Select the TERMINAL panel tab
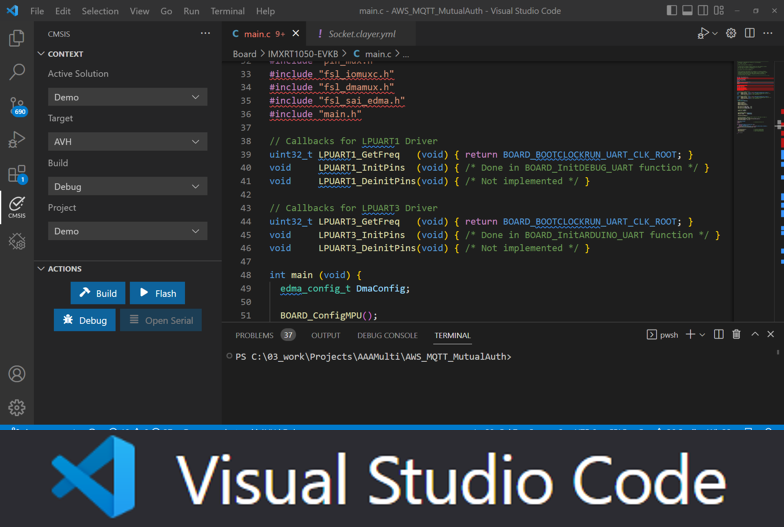 pyautogui.click(x=452, y=335)
